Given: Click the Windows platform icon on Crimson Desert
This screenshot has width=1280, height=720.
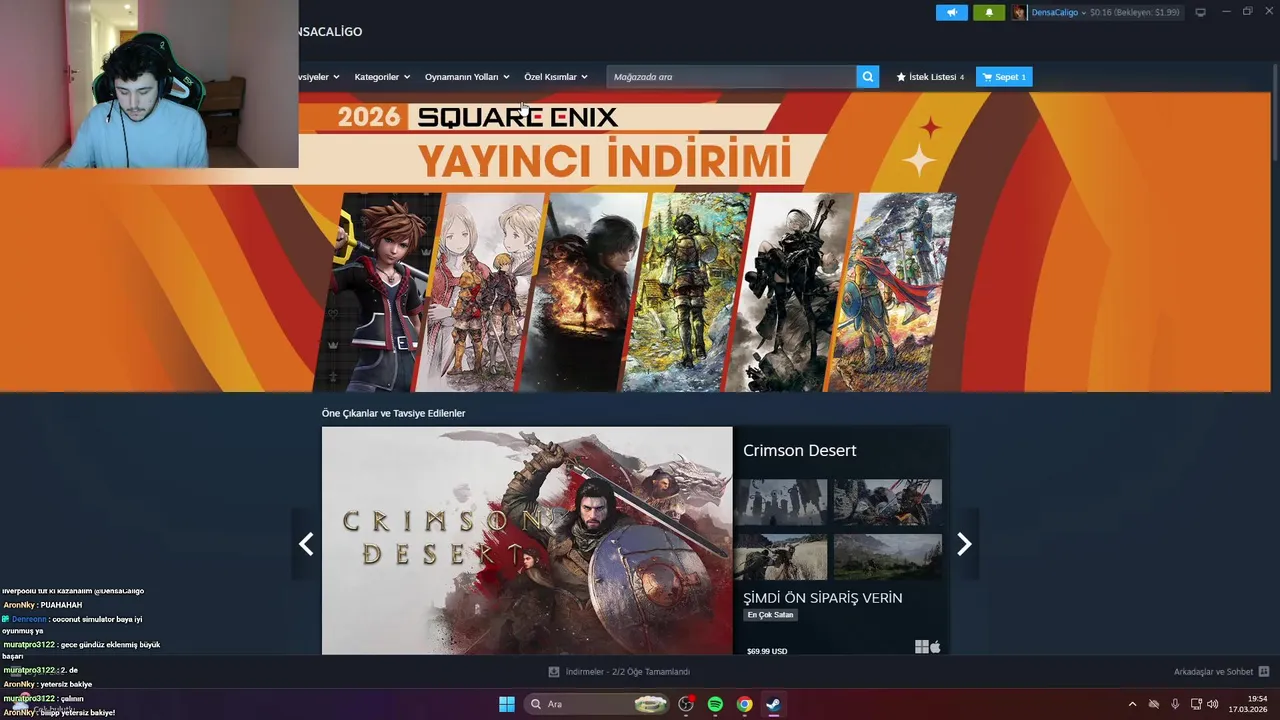Looking at the screenshot, I should coord(921,647).
